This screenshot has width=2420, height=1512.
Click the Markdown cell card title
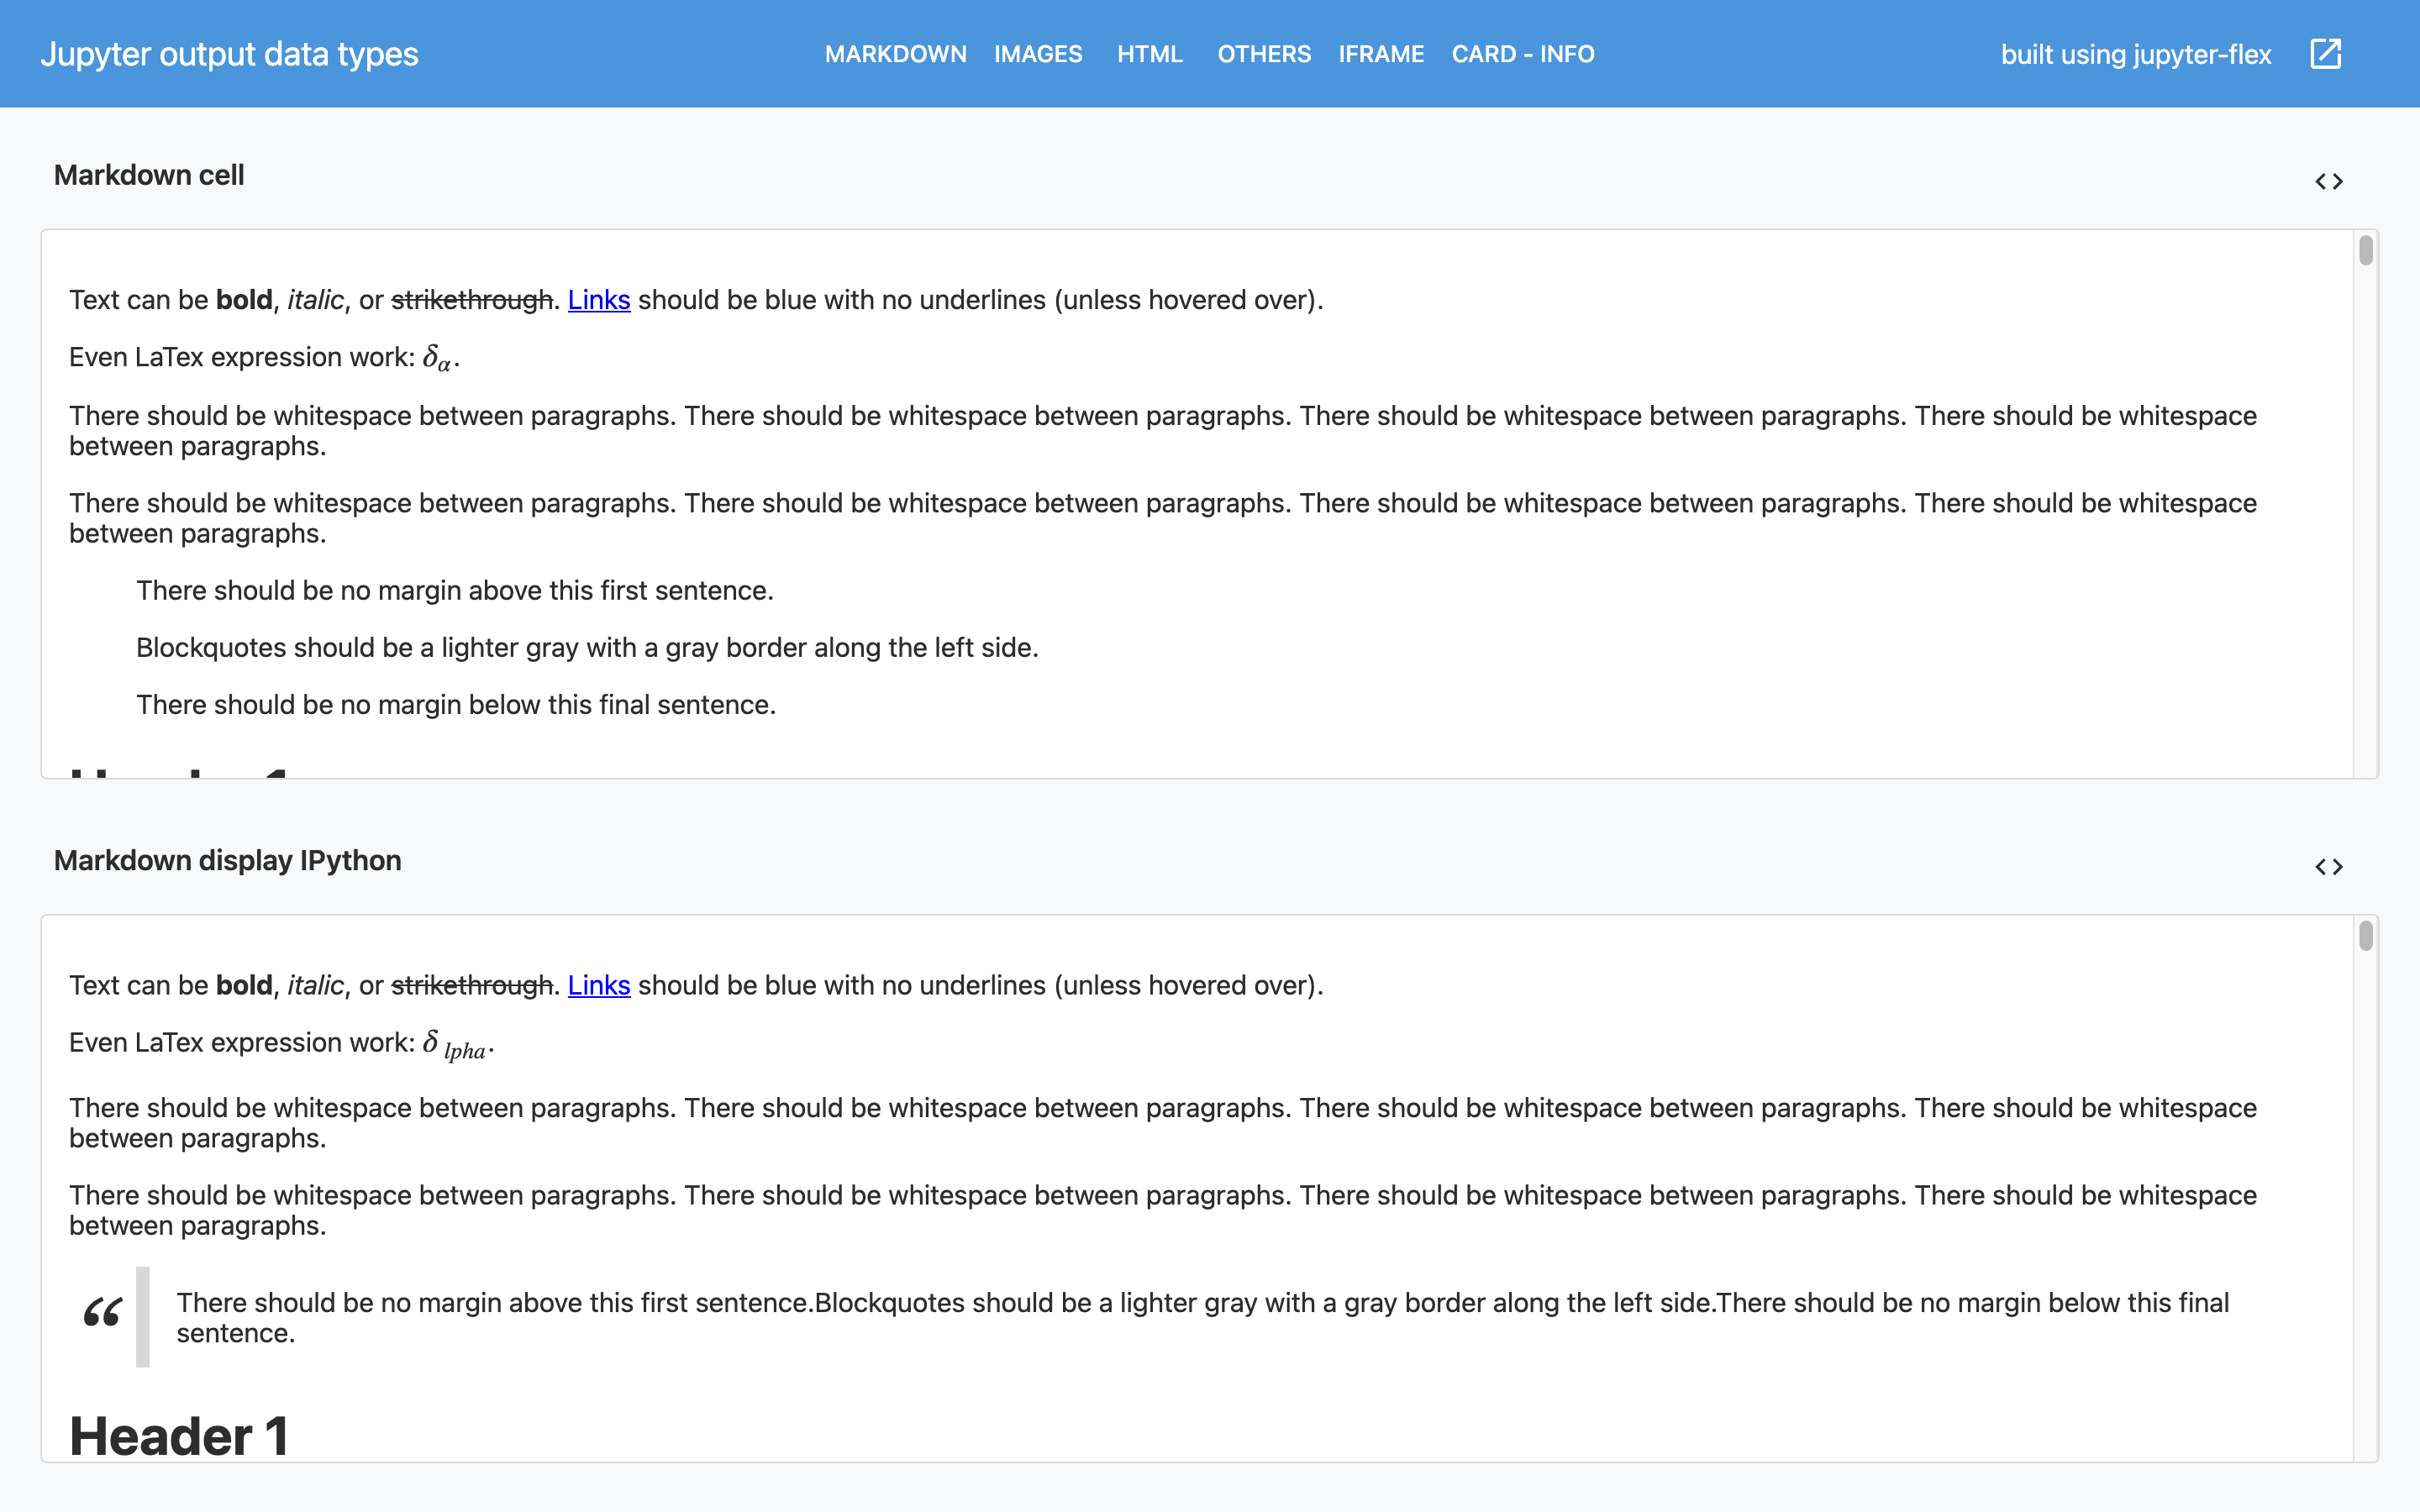coord(149,175)
